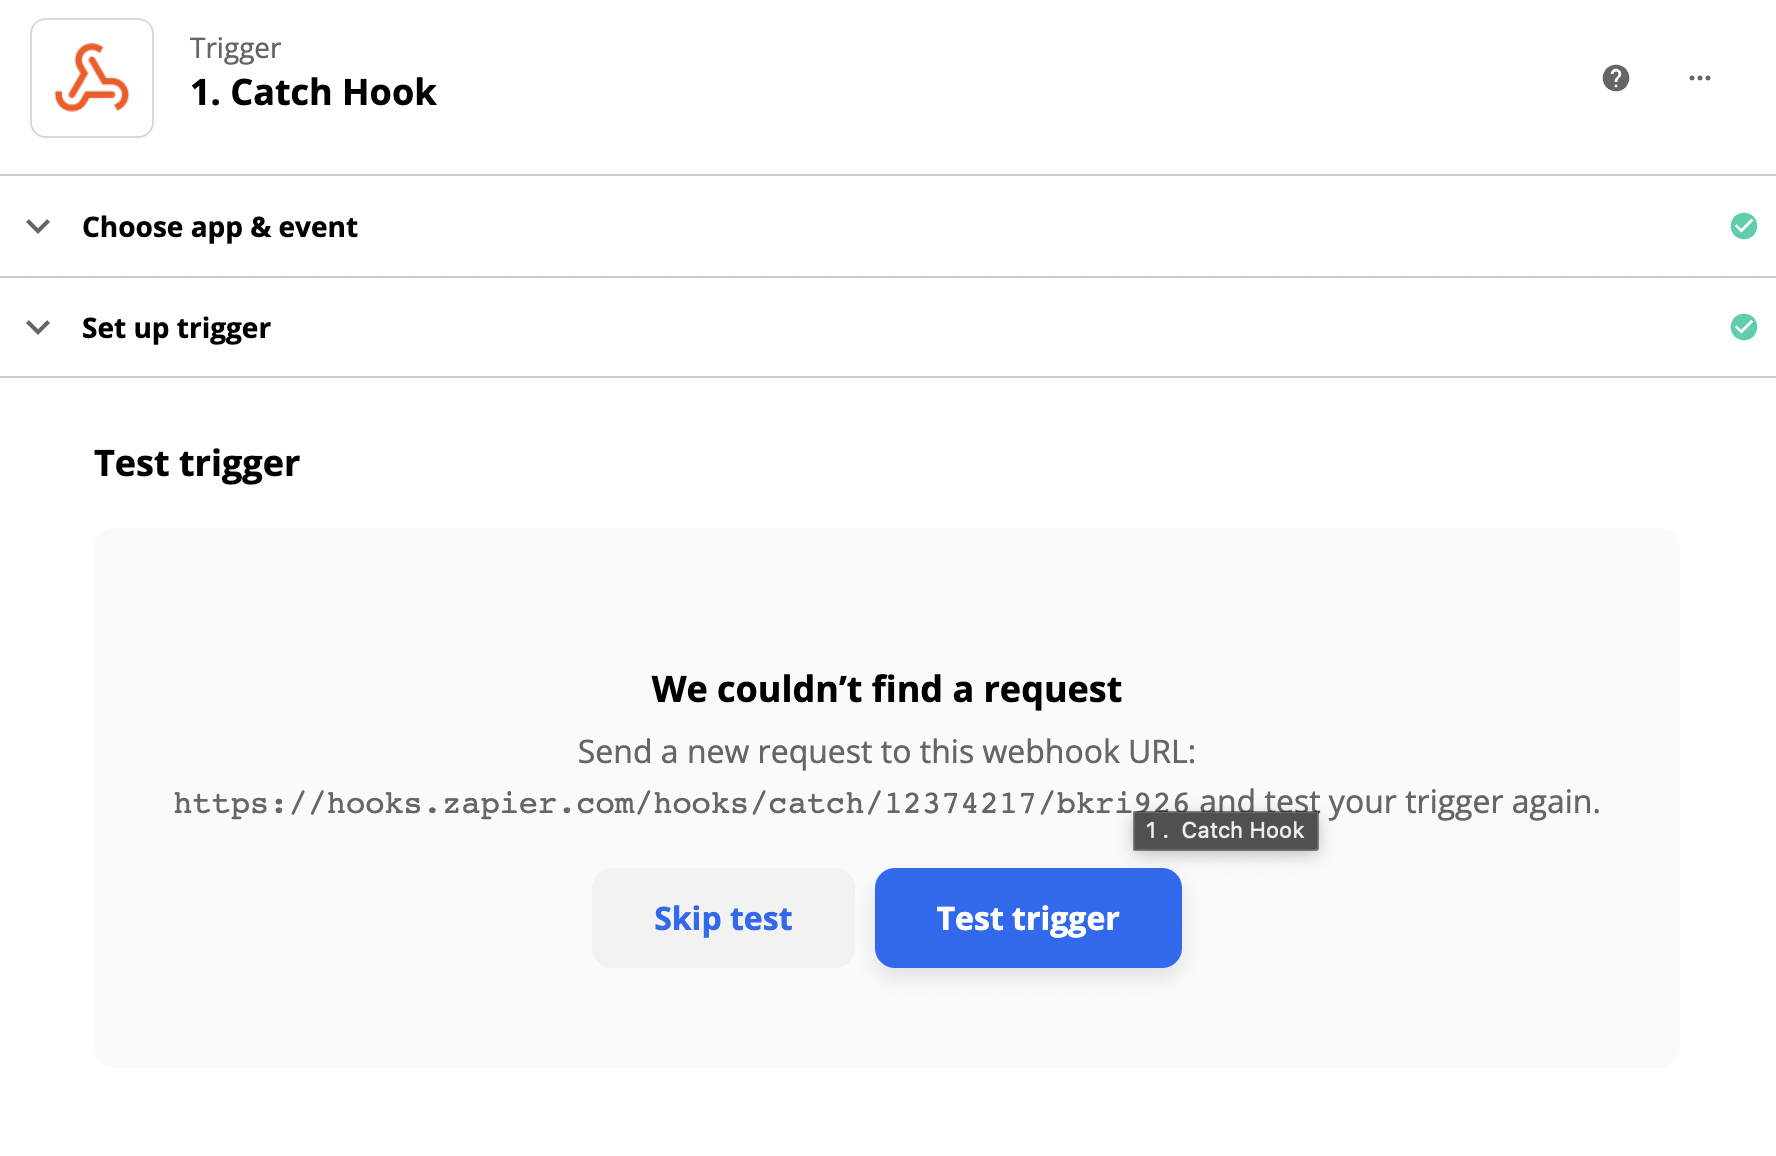Click the Send a new request instruction text
The height and width of the screenshot is (1156, 1776).
886,751
